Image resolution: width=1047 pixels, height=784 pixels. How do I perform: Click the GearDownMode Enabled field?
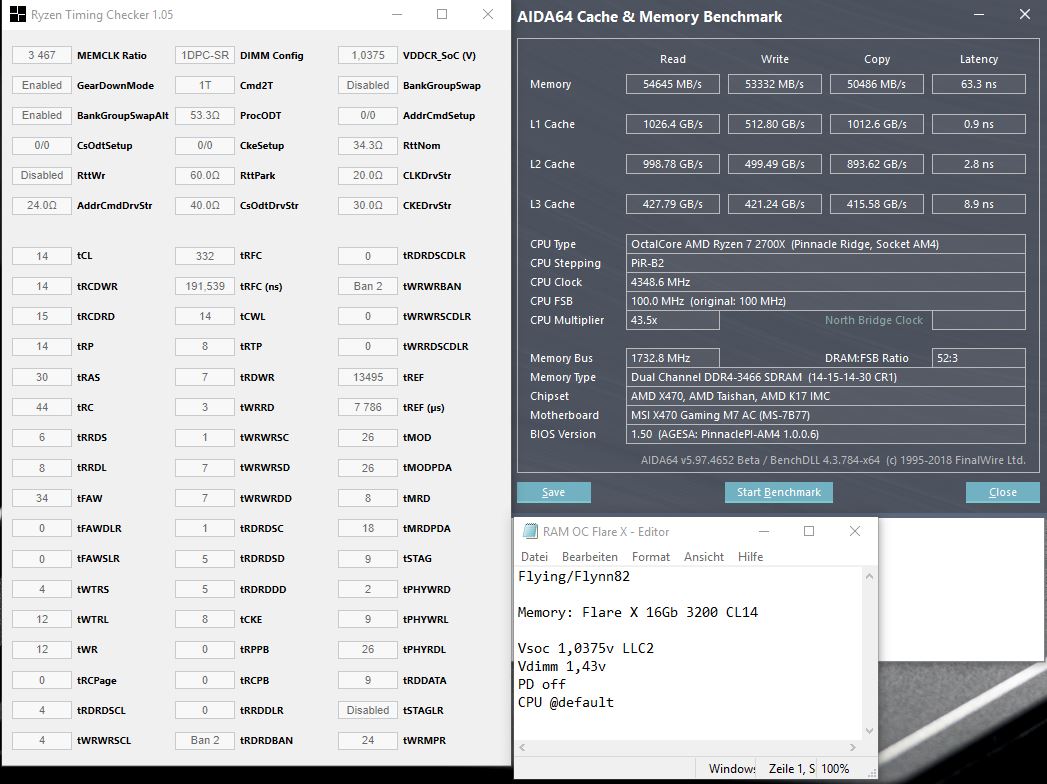(41, 85)
